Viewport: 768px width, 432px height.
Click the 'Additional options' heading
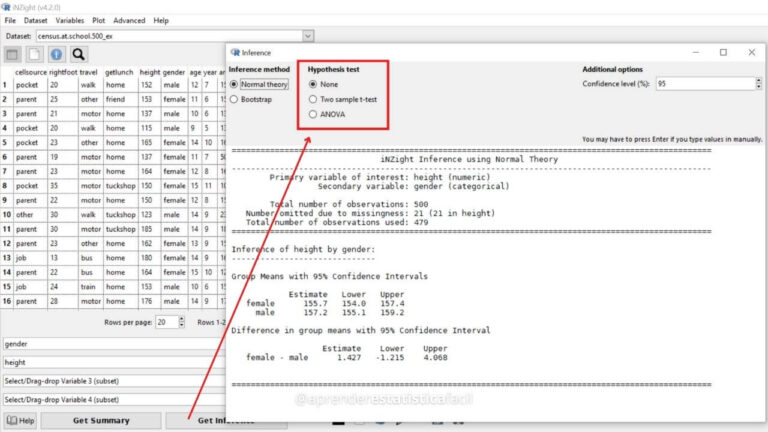[x=612, y=70]
